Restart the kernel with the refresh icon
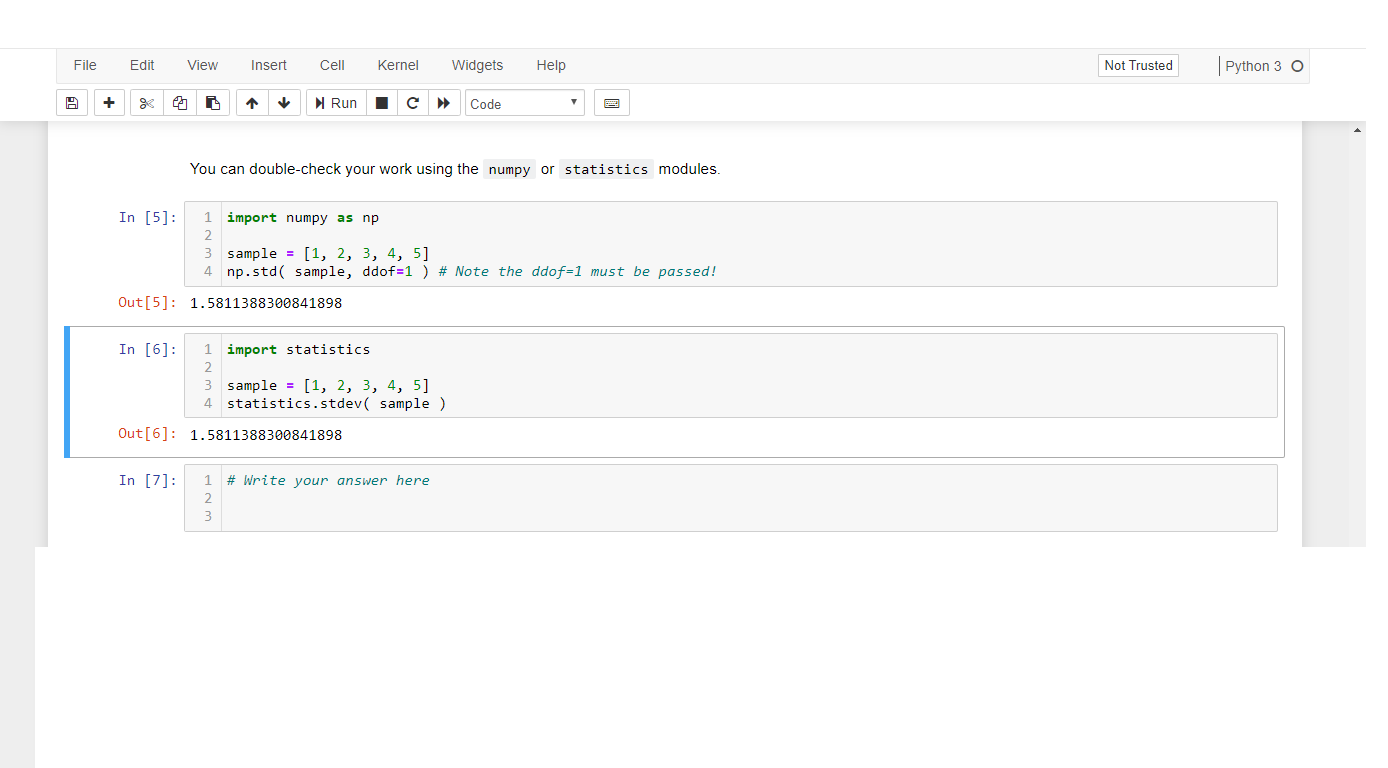 (413, 102)
